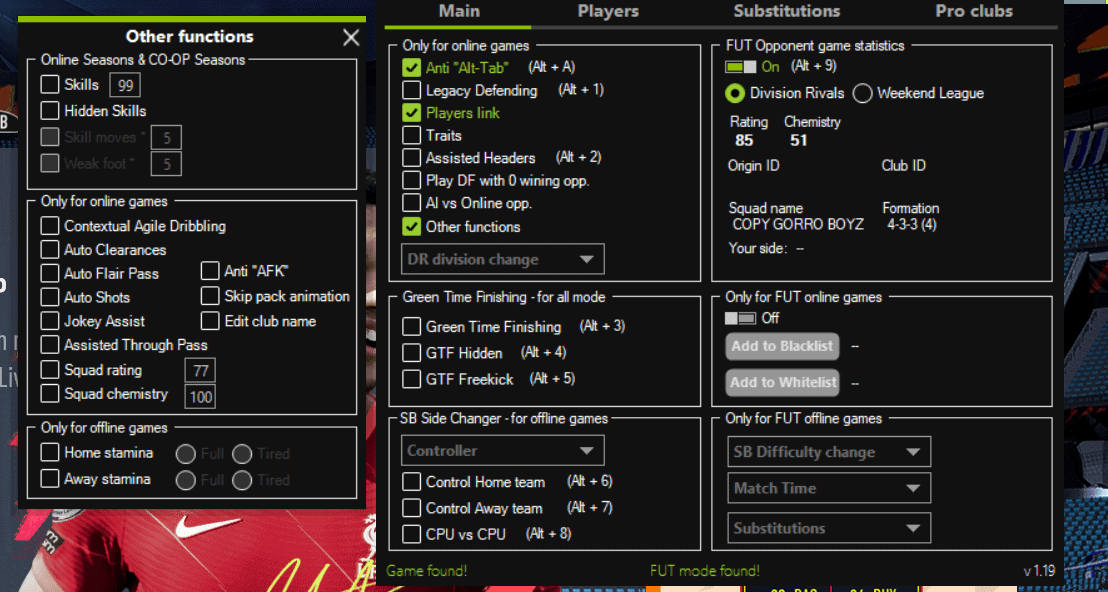This screenshot has width=1108, height=592.
Task: Check Play DF with 0 wining opp.
Action: [x=411, y=181]
